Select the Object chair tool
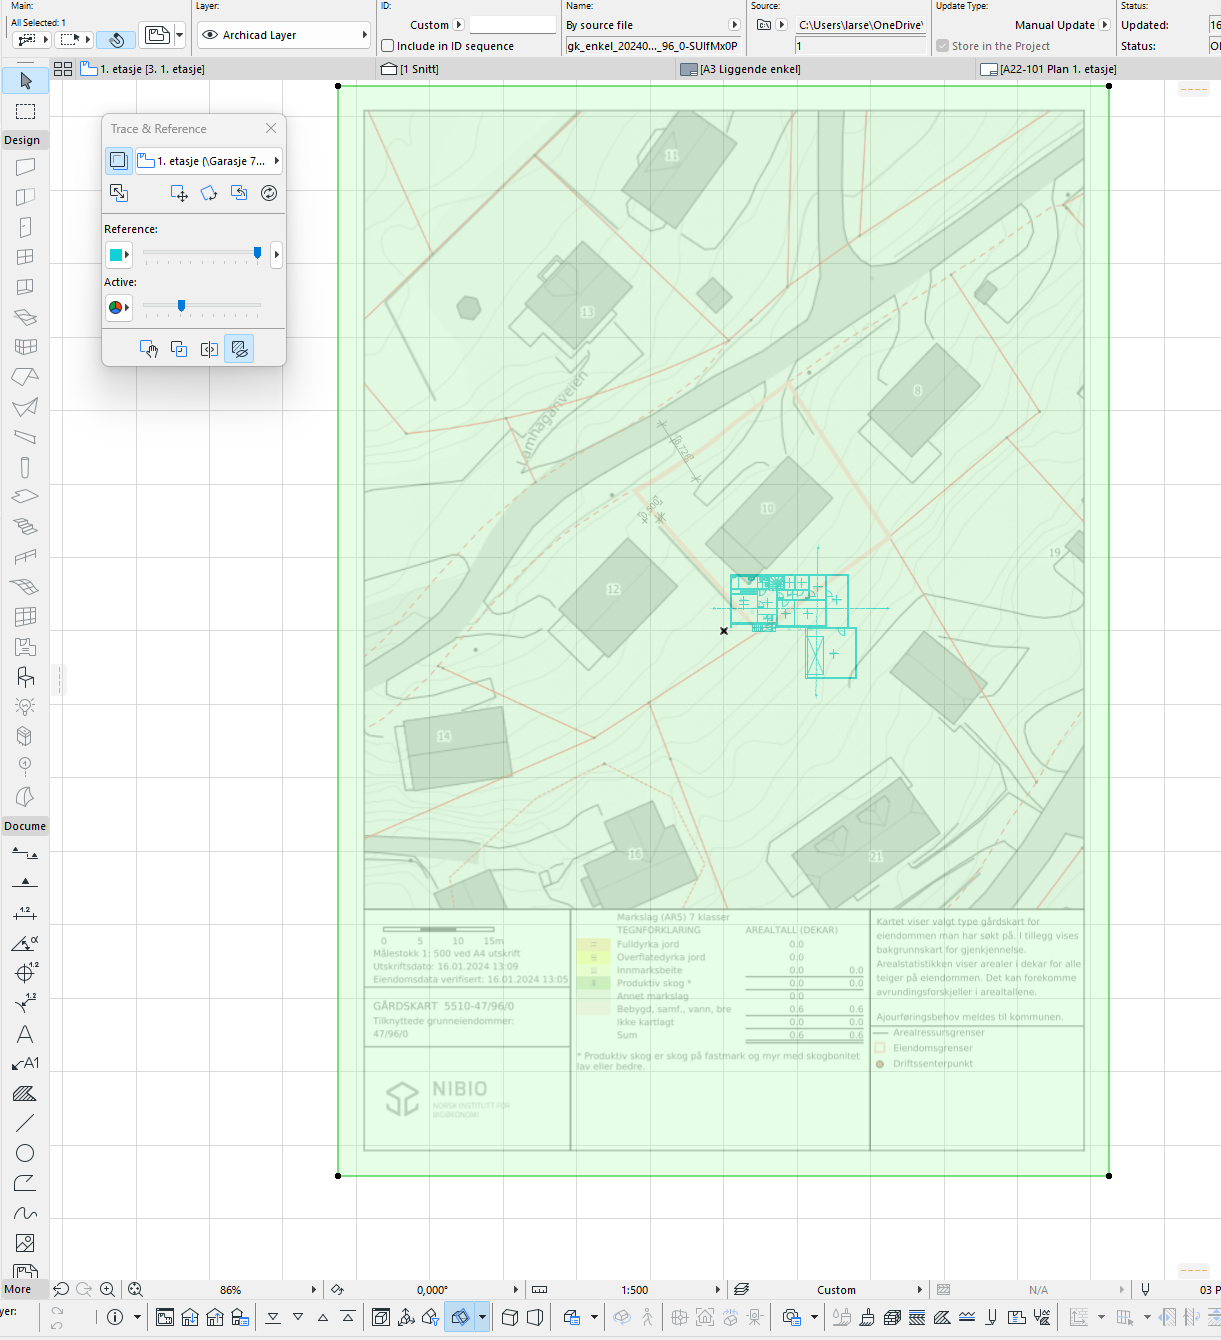 [26, 677]
